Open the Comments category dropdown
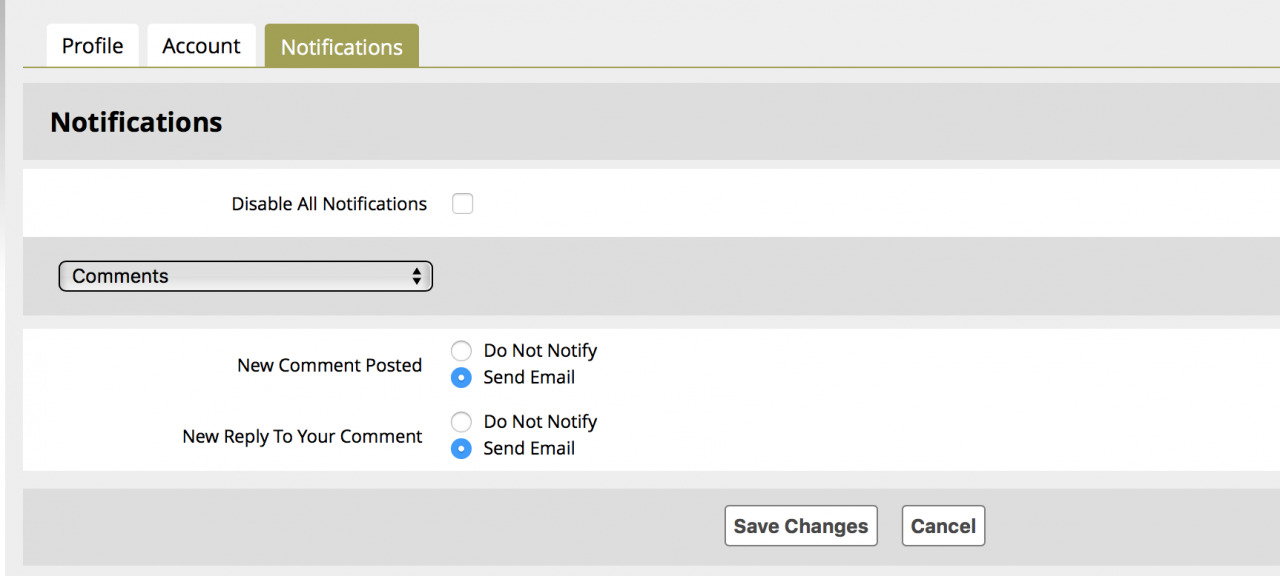 click(245, 276)
